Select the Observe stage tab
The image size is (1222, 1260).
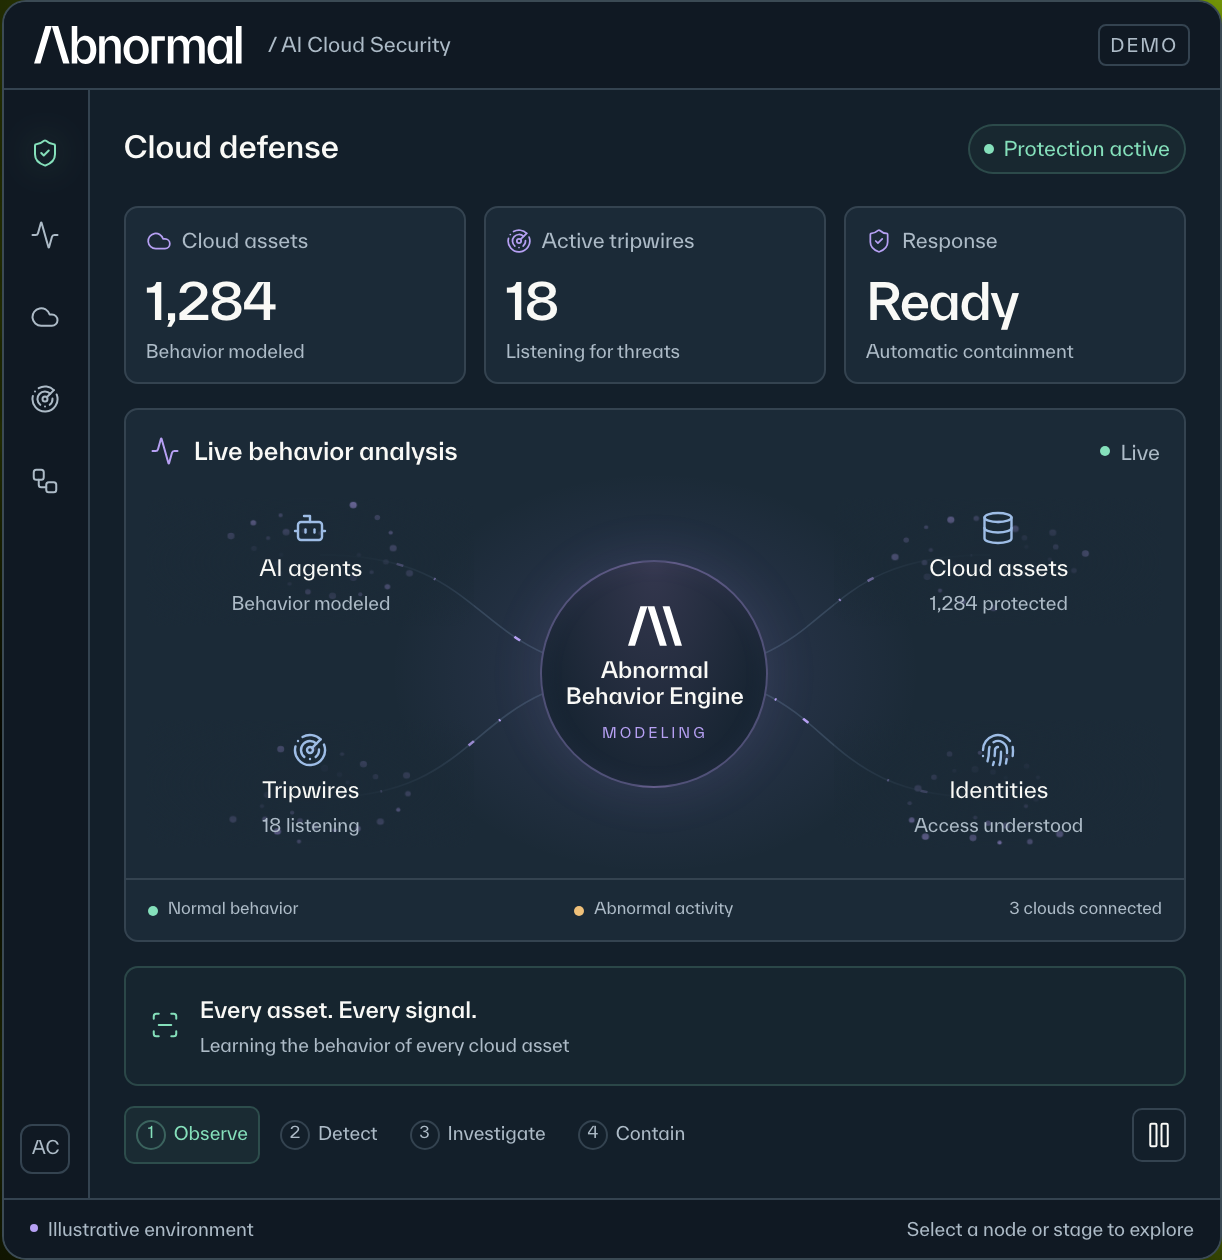click(x=192, y=1135)
